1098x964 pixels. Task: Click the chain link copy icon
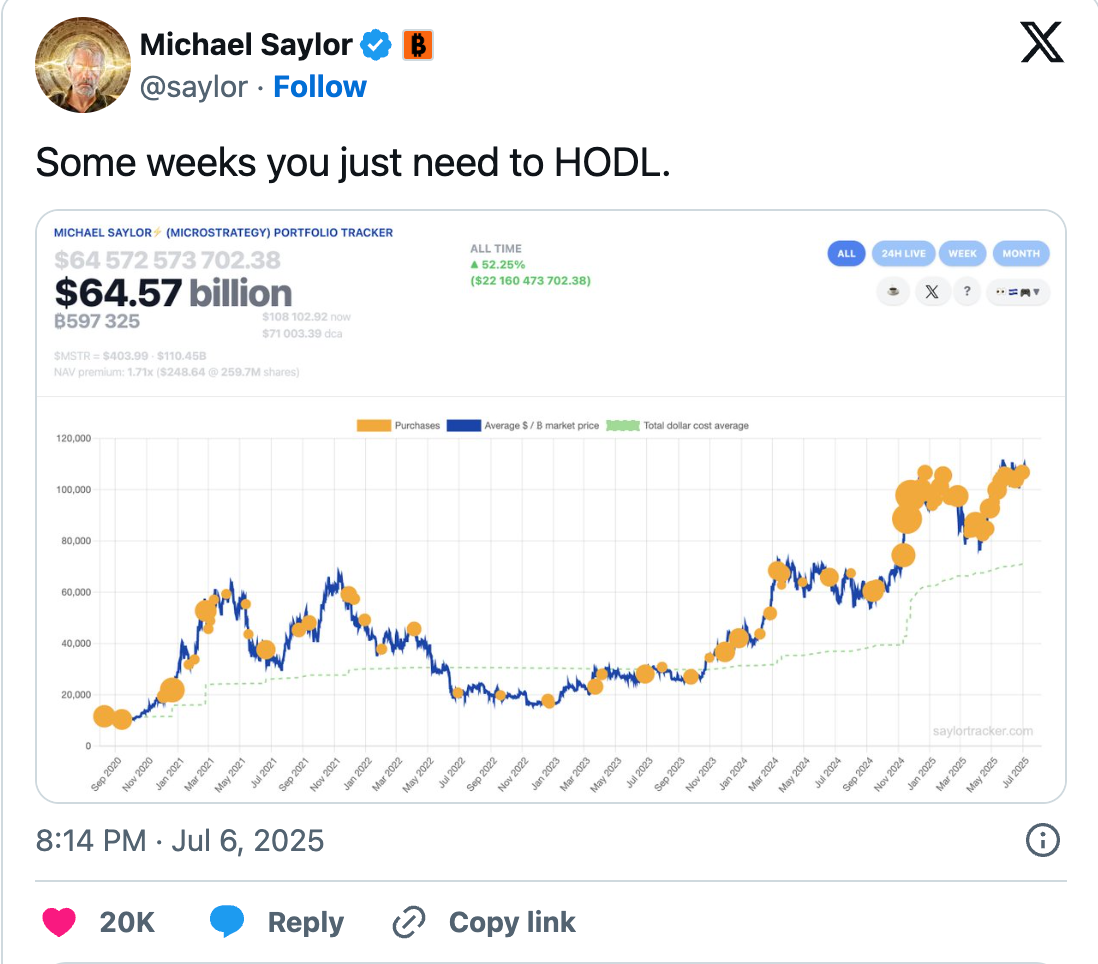[x=409, y=921]
